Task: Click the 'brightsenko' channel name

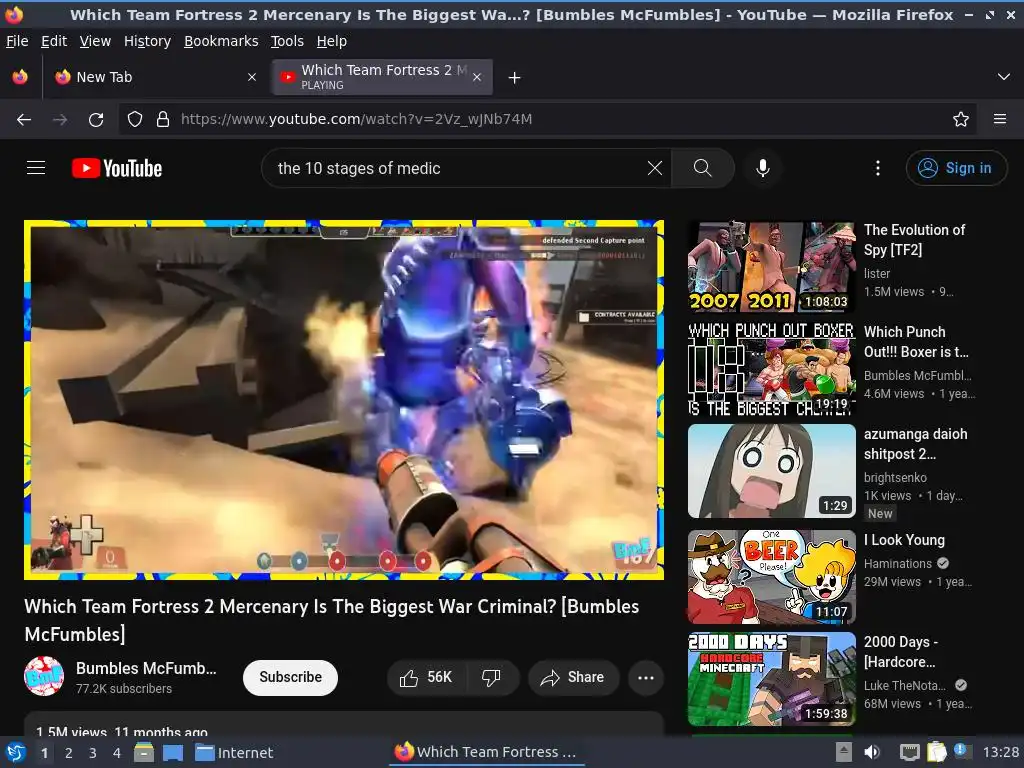Action: (x=895, y=477)
